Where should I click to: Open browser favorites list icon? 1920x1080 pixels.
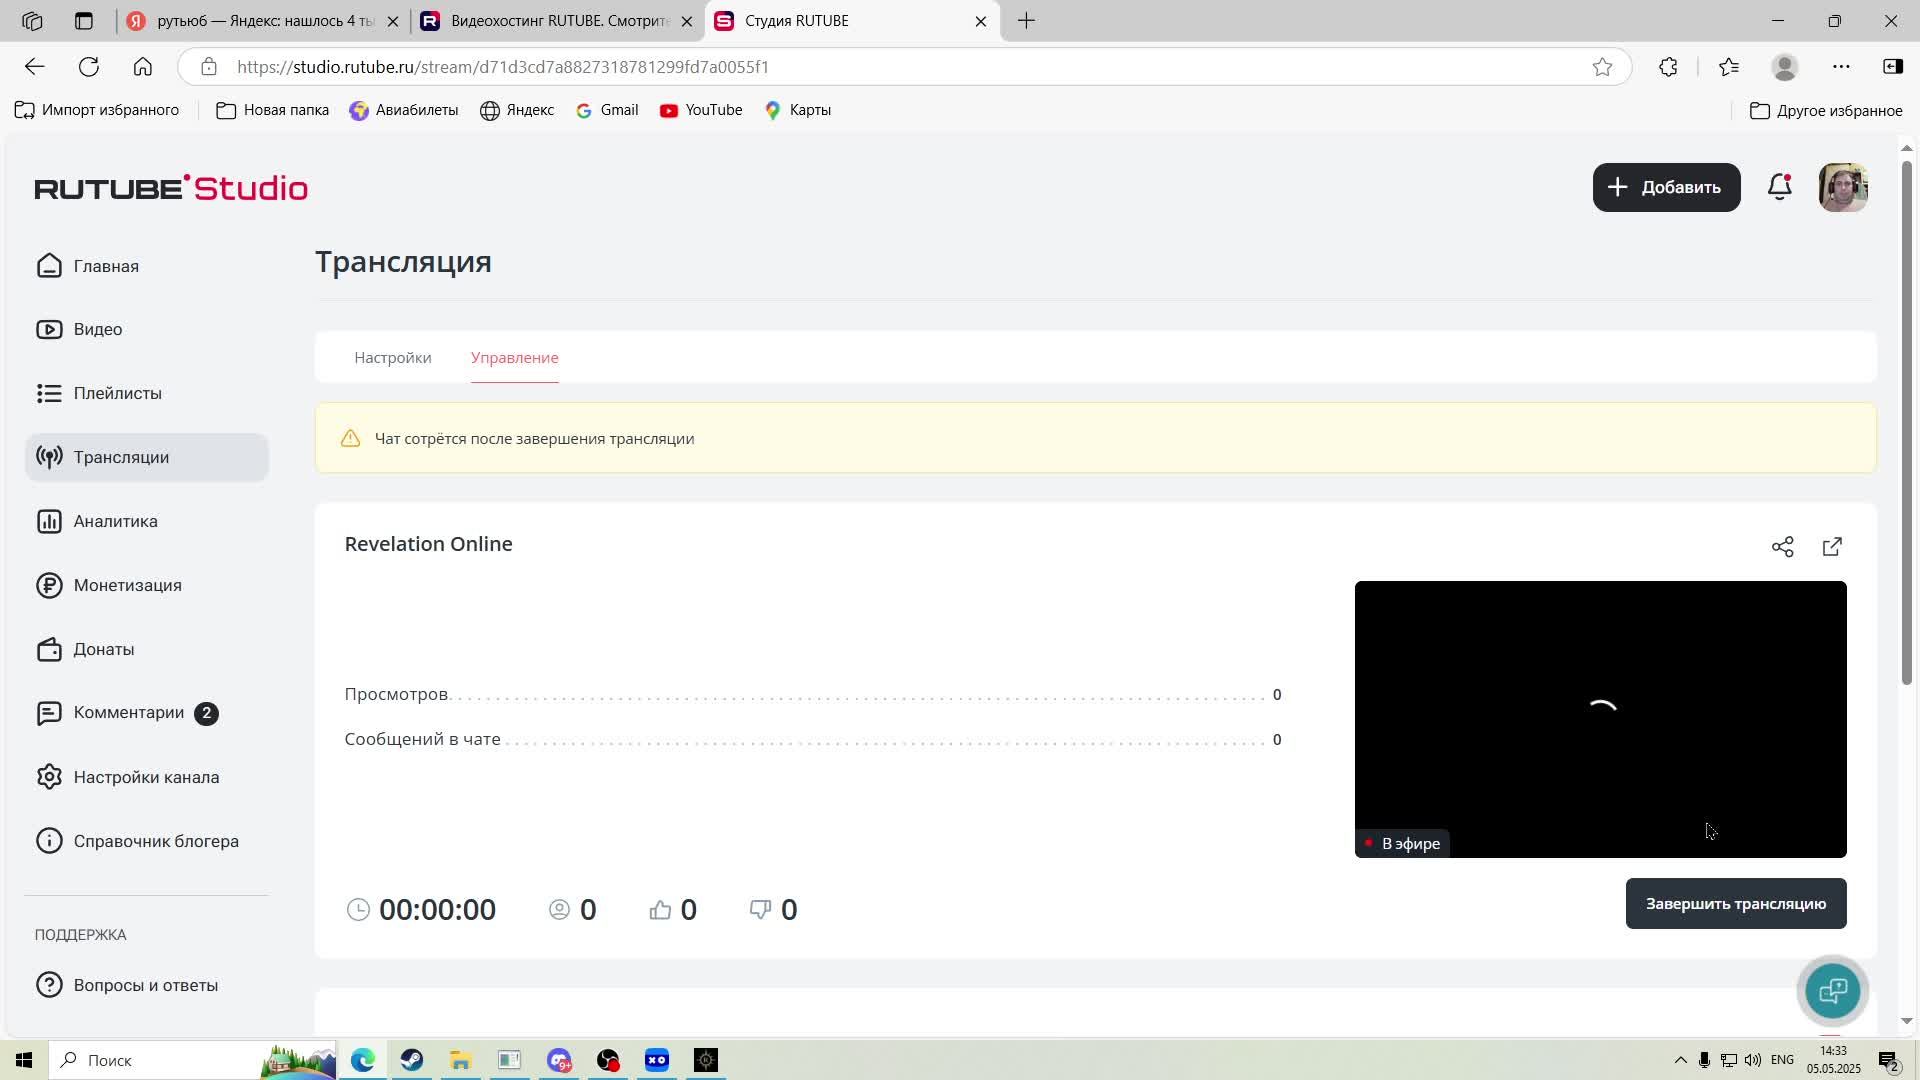(x=1728, y=67)
